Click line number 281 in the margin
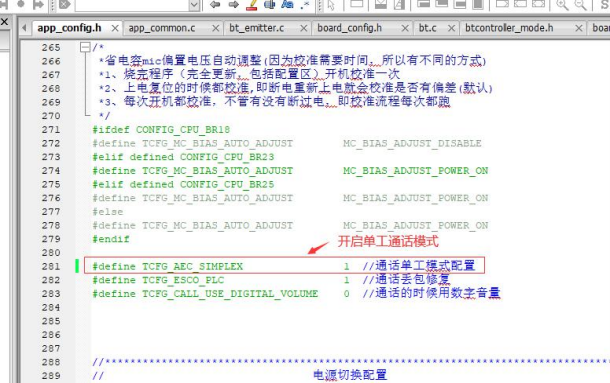 point(51,267)
